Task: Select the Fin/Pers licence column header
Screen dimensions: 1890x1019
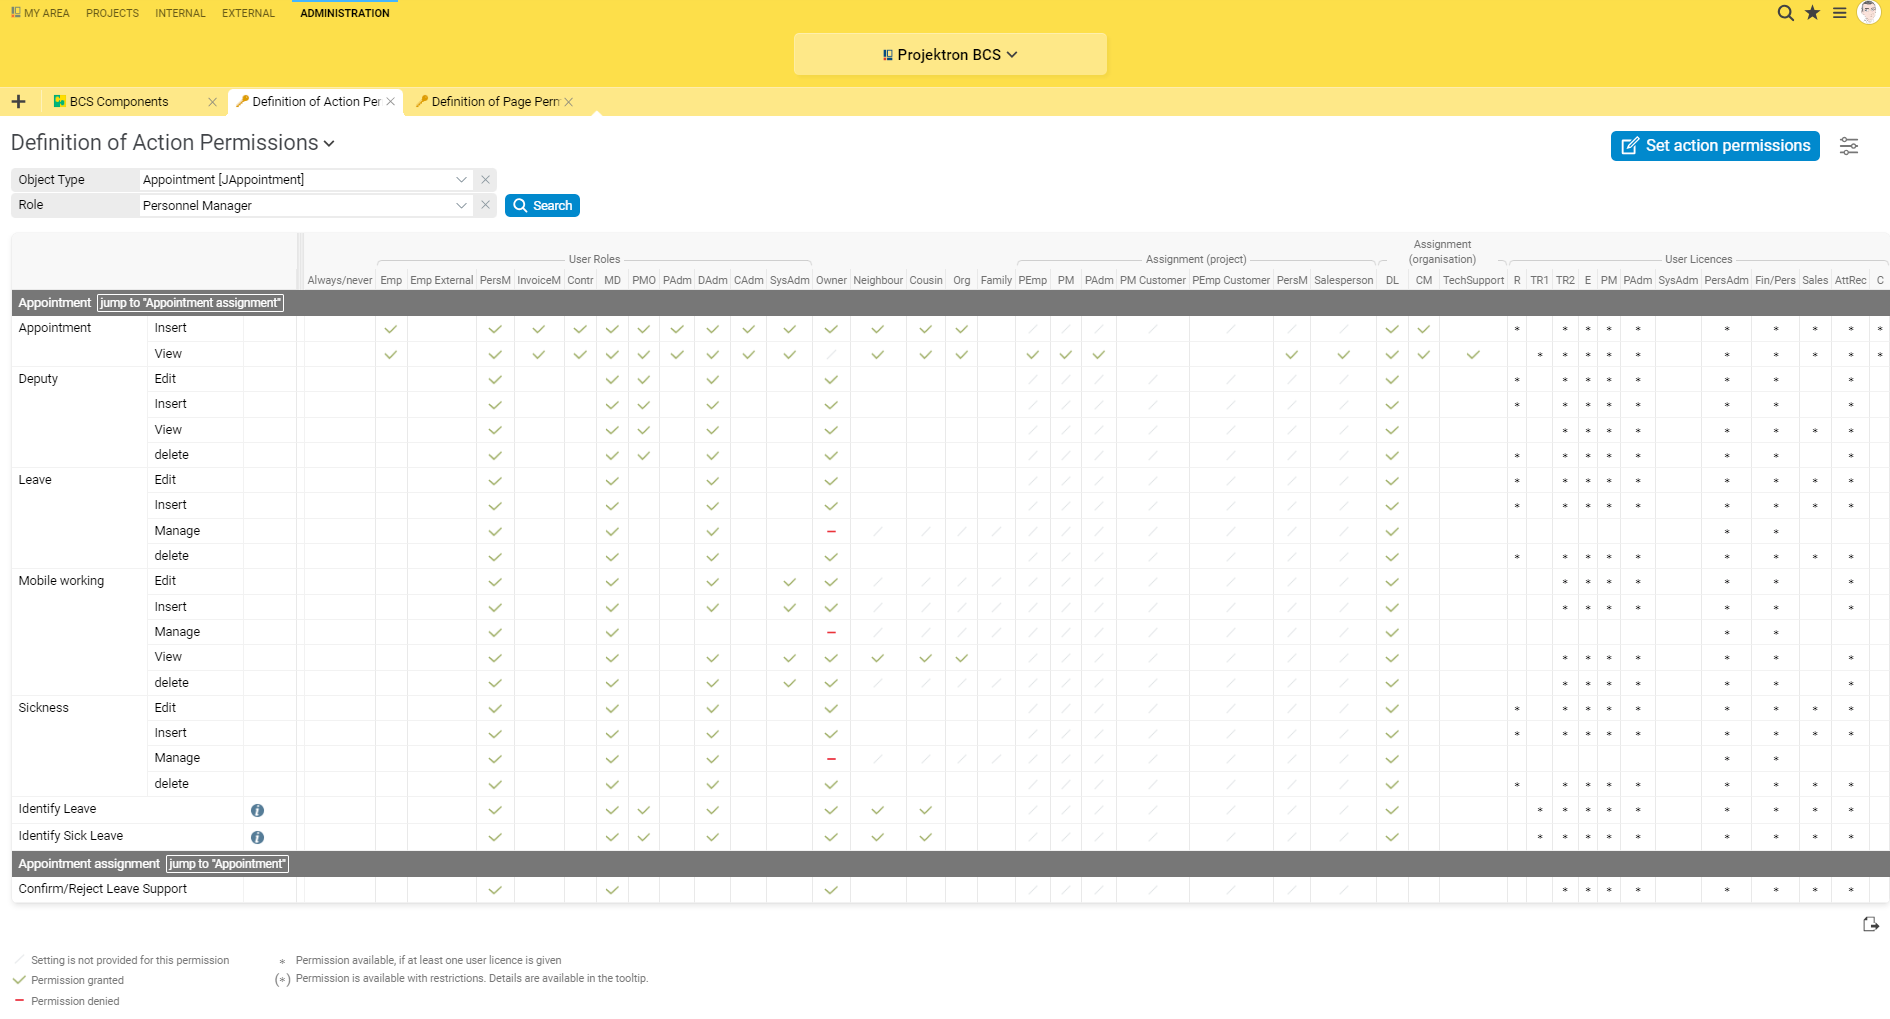Action: [1775, 281]
